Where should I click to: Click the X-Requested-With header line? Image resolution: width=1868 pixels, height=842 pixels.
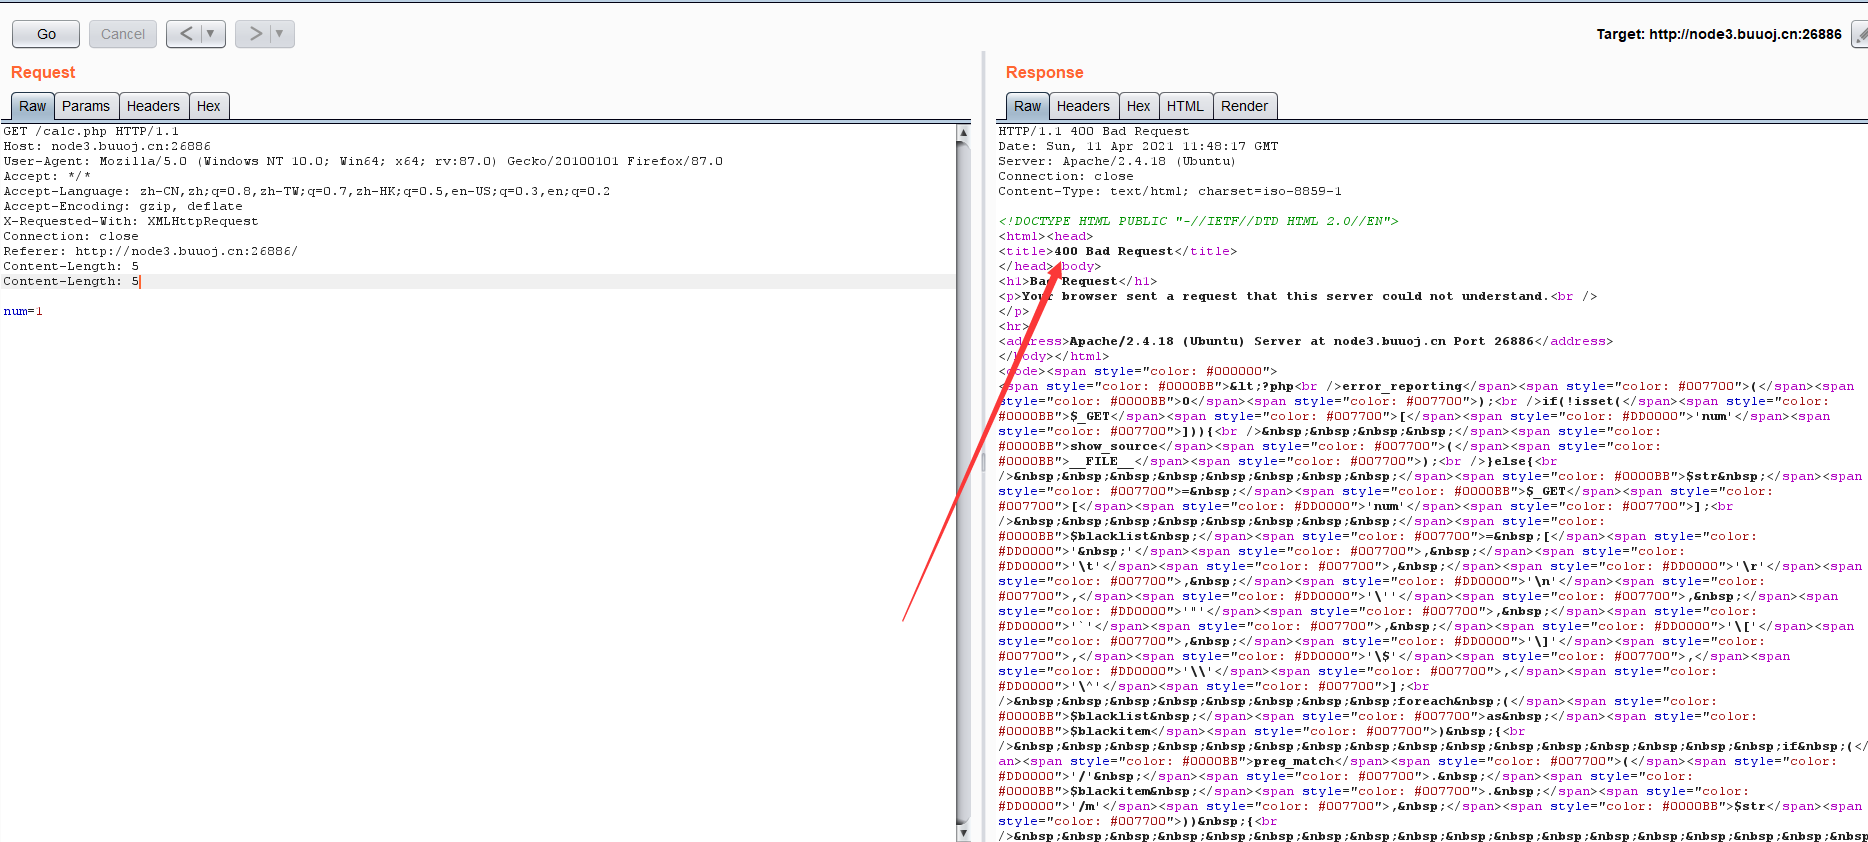[131, 221]
